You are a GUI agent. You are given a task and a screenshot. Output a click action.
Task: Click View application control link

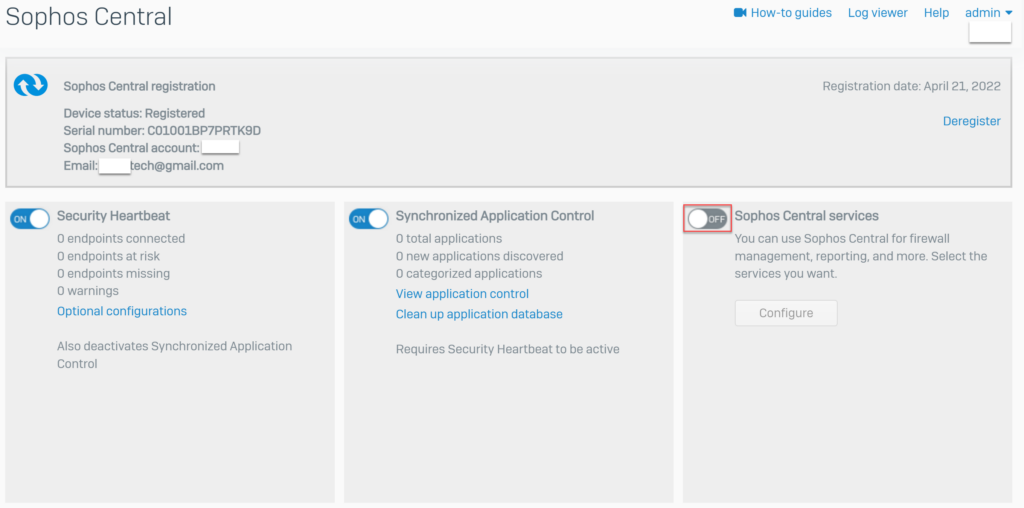(x=462, y=294)
